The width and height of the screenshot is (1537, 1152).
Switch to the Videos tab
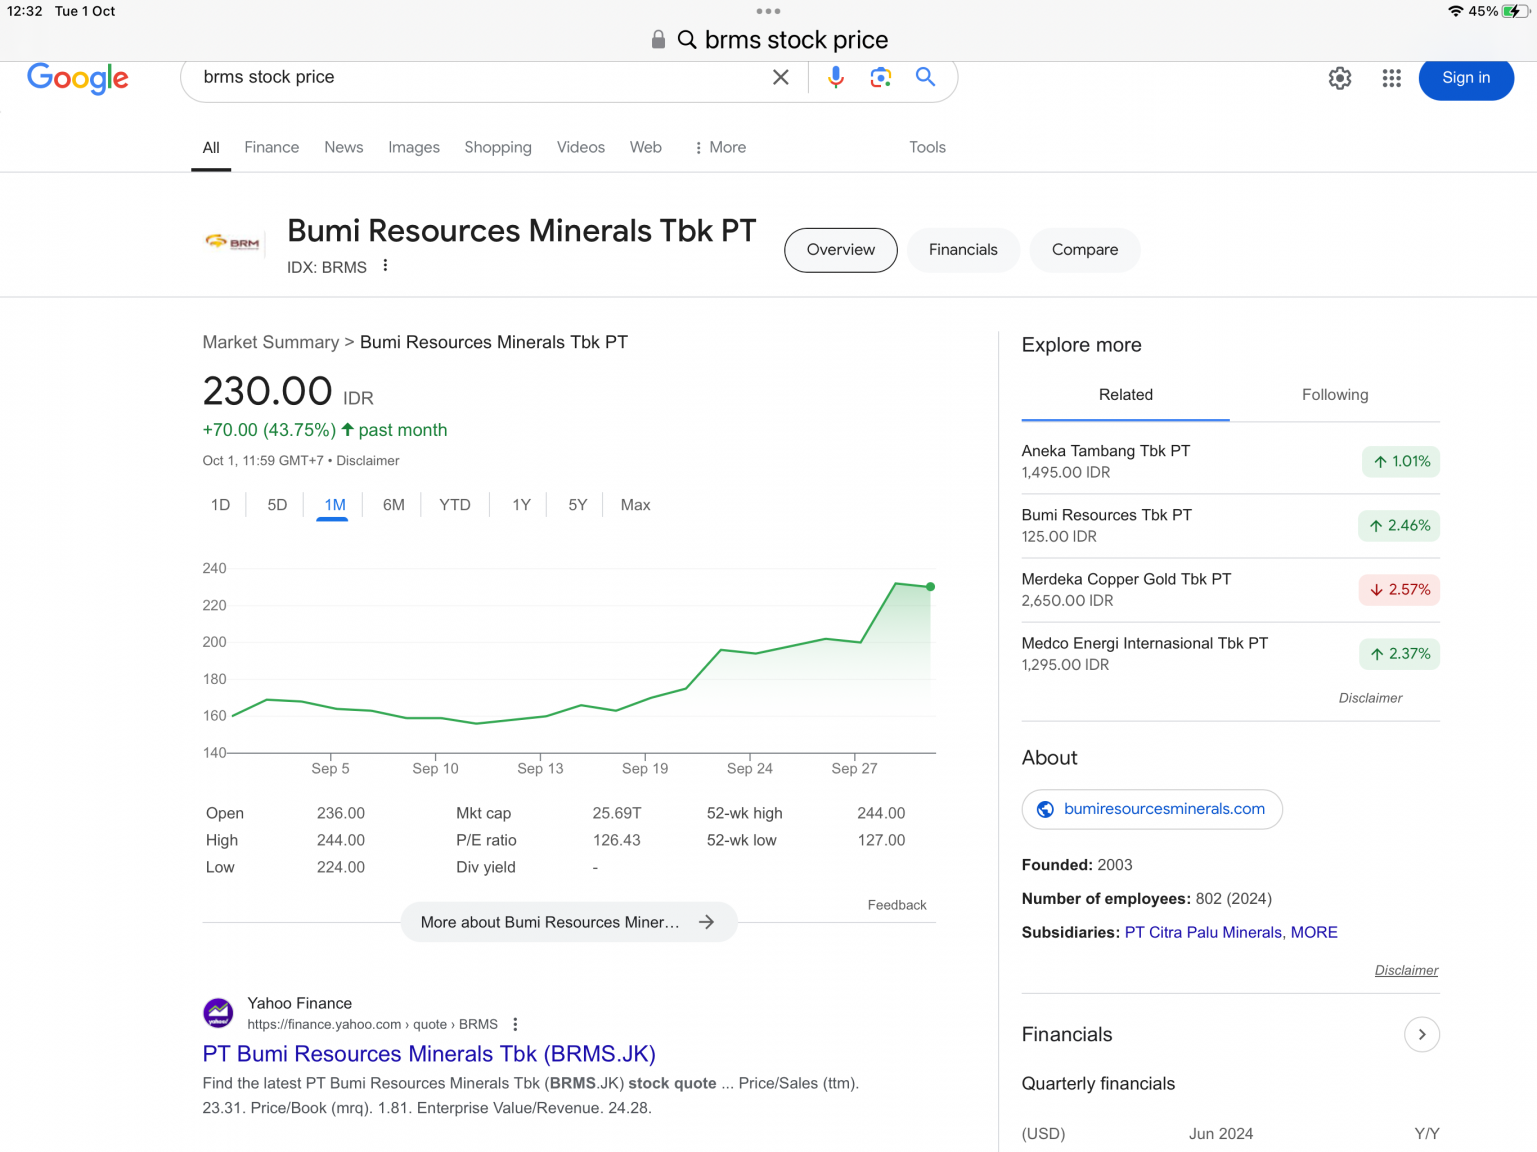581,147
